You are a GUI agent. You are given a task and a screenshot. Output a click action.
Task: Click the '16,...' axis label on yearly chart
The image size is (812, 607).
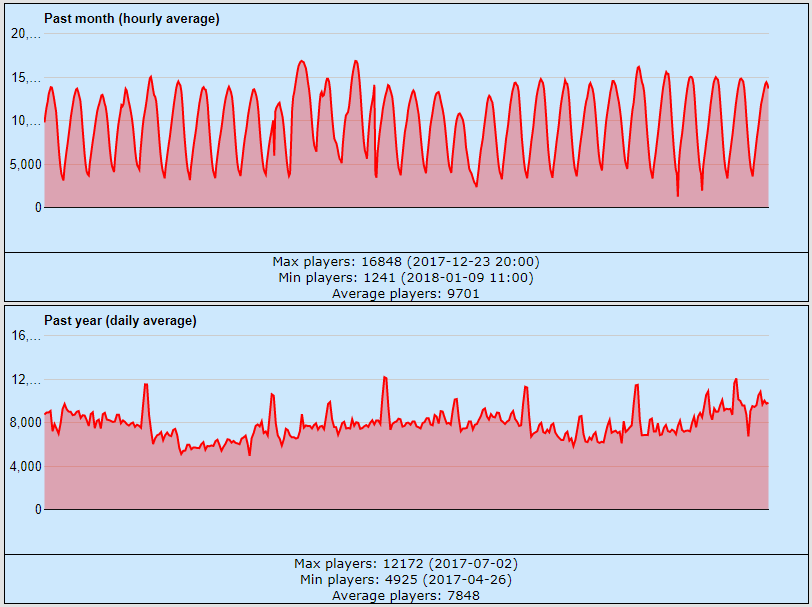(26, 336)
